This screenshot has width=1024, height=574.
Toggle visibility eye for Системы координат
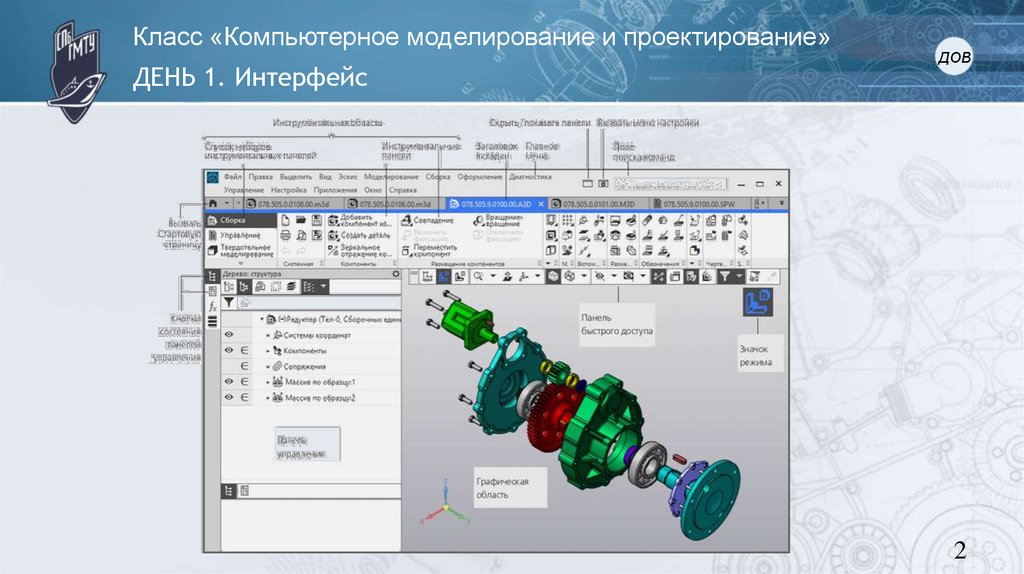229,334
